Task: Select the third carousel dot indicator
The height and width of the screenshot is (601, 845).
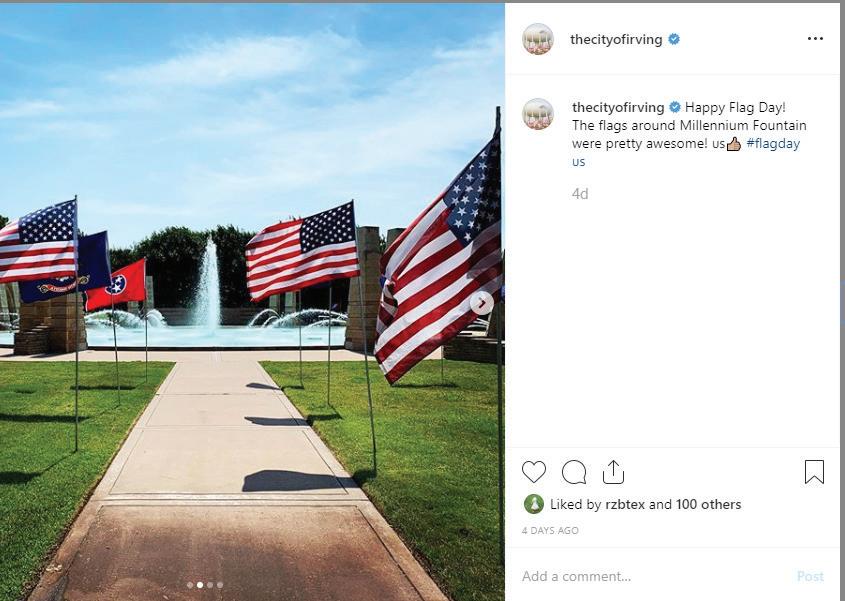Action: click(x=210, y=585)
